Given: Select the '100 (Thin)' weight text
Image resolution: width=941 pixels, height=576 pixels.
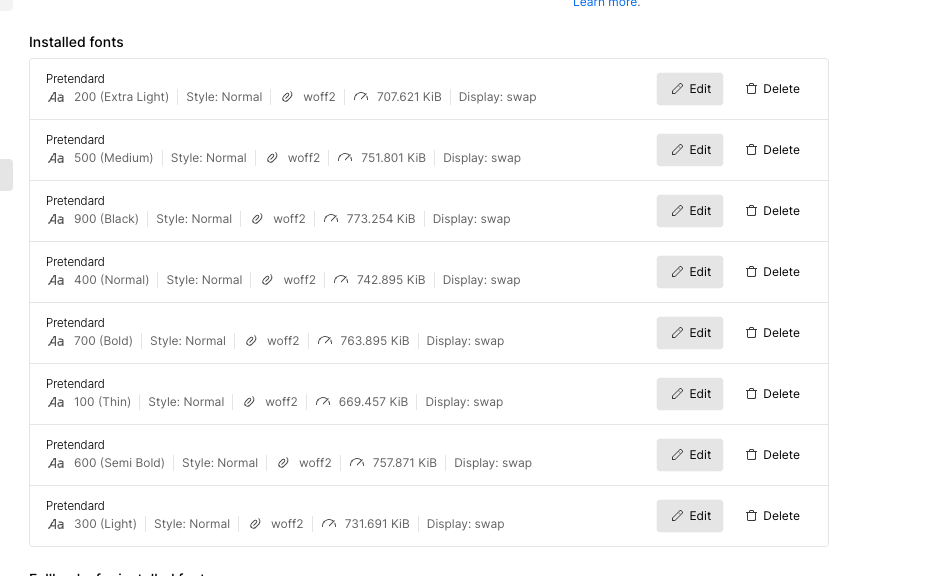Looking at the screenshot, I should [102, 402].
